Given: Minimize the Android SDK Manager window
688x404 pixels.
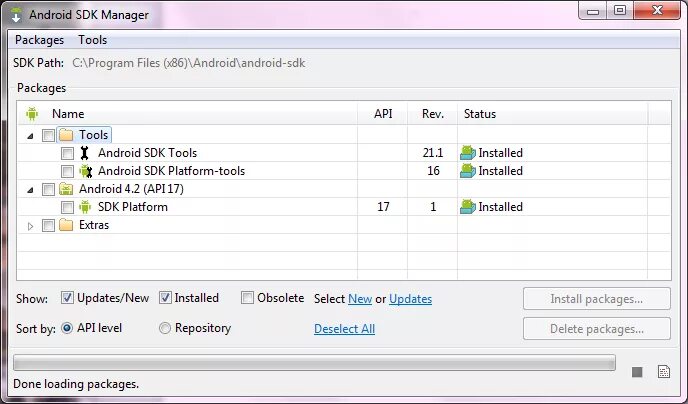Looking at the screenshot, I should [593, 11].
